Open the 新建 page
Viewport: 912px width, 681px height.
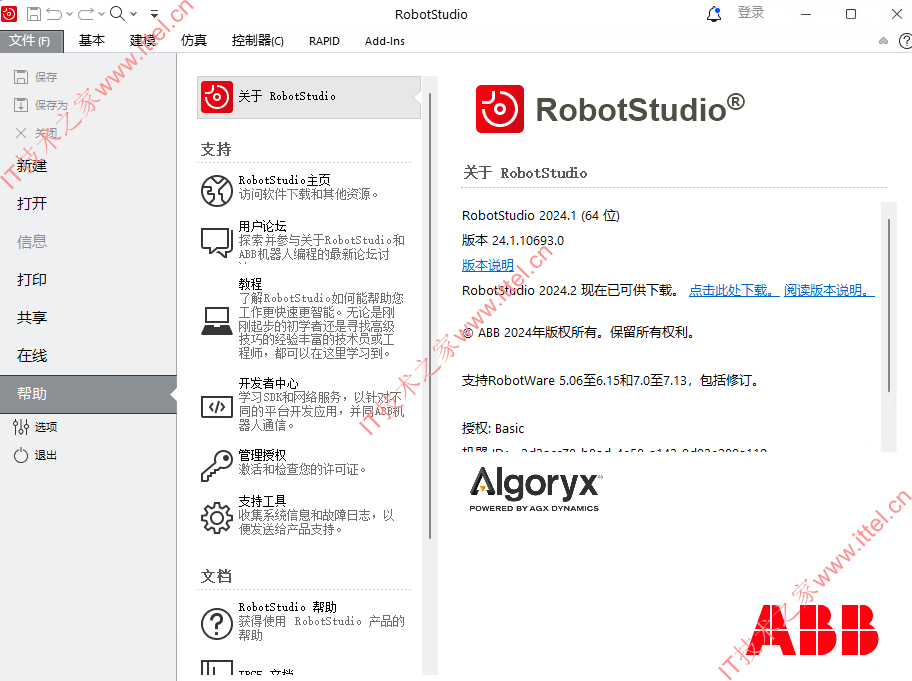(32, 166)
